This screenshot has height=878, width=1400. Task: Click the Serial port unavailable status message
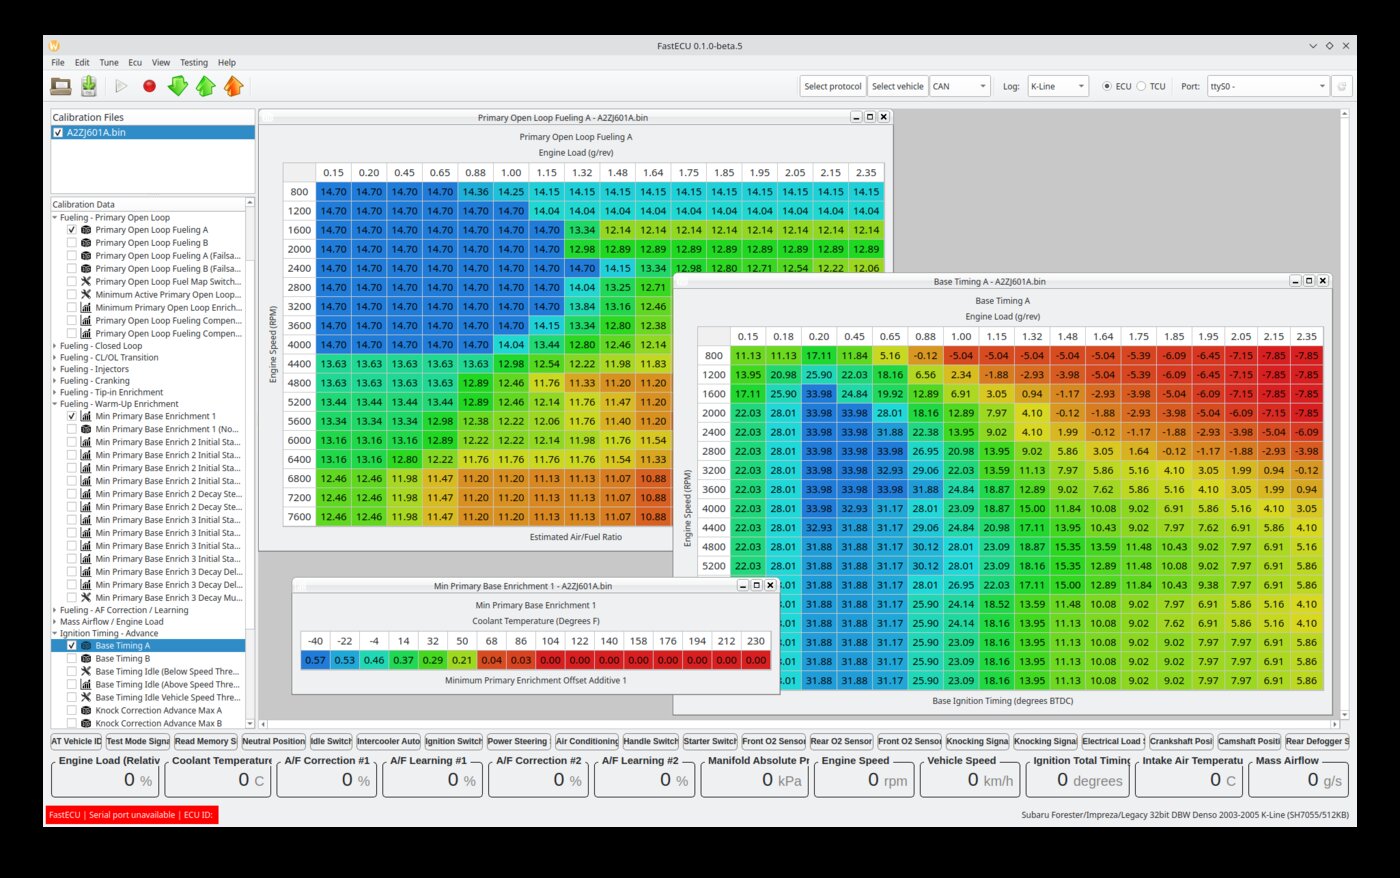pyautogui.click(x=131, y=815)
